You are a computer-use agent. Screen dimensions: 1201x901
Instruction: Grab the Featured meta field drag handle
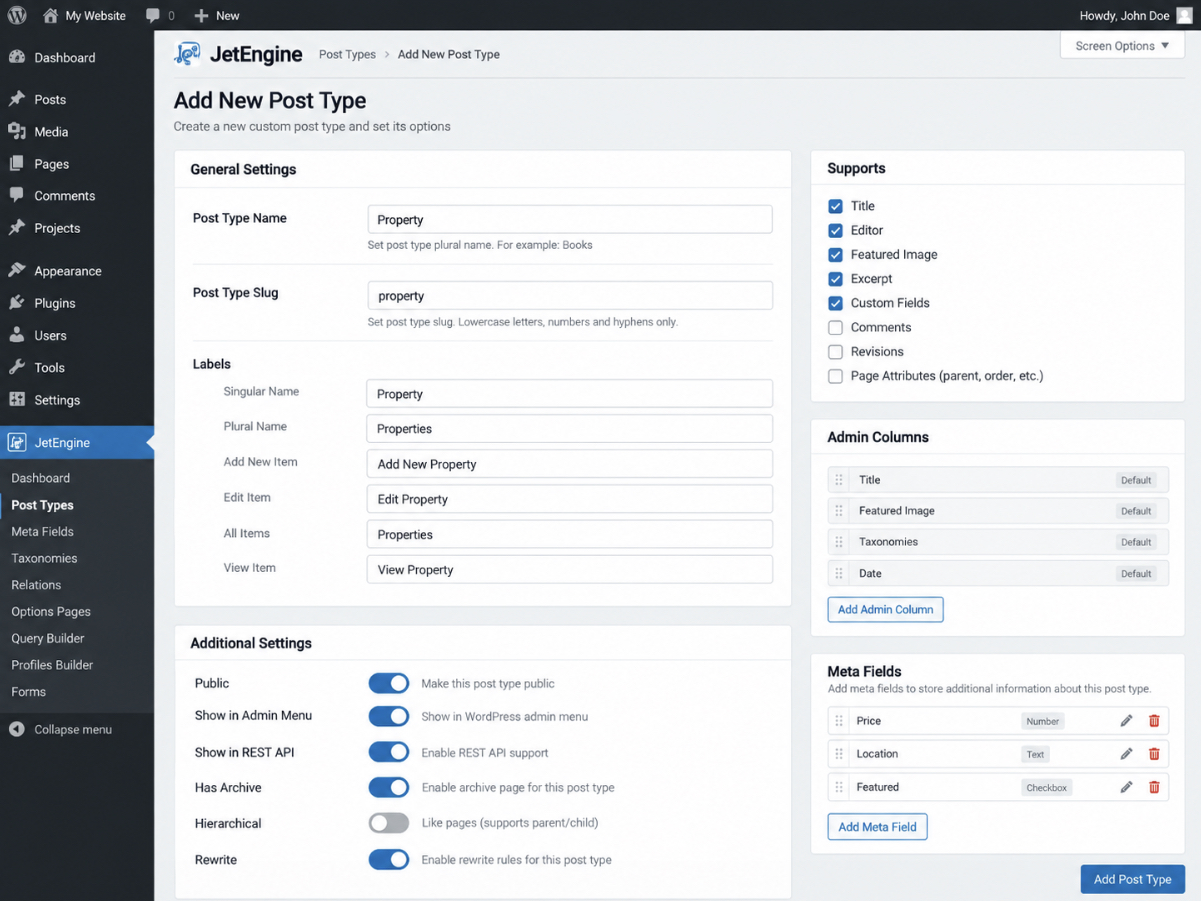pyautogui.click(x=839, y=787)
